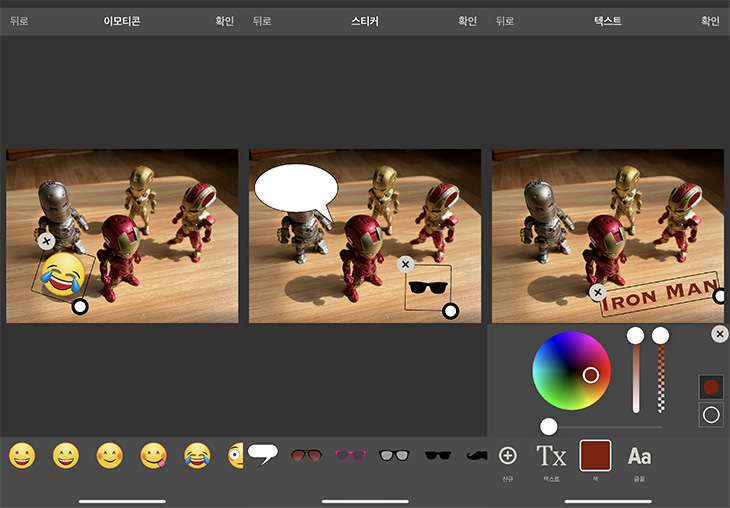This screenshot has width=730, height=508.
Task: Delete the IRON MAN text from photo
Action: (598, 292)
